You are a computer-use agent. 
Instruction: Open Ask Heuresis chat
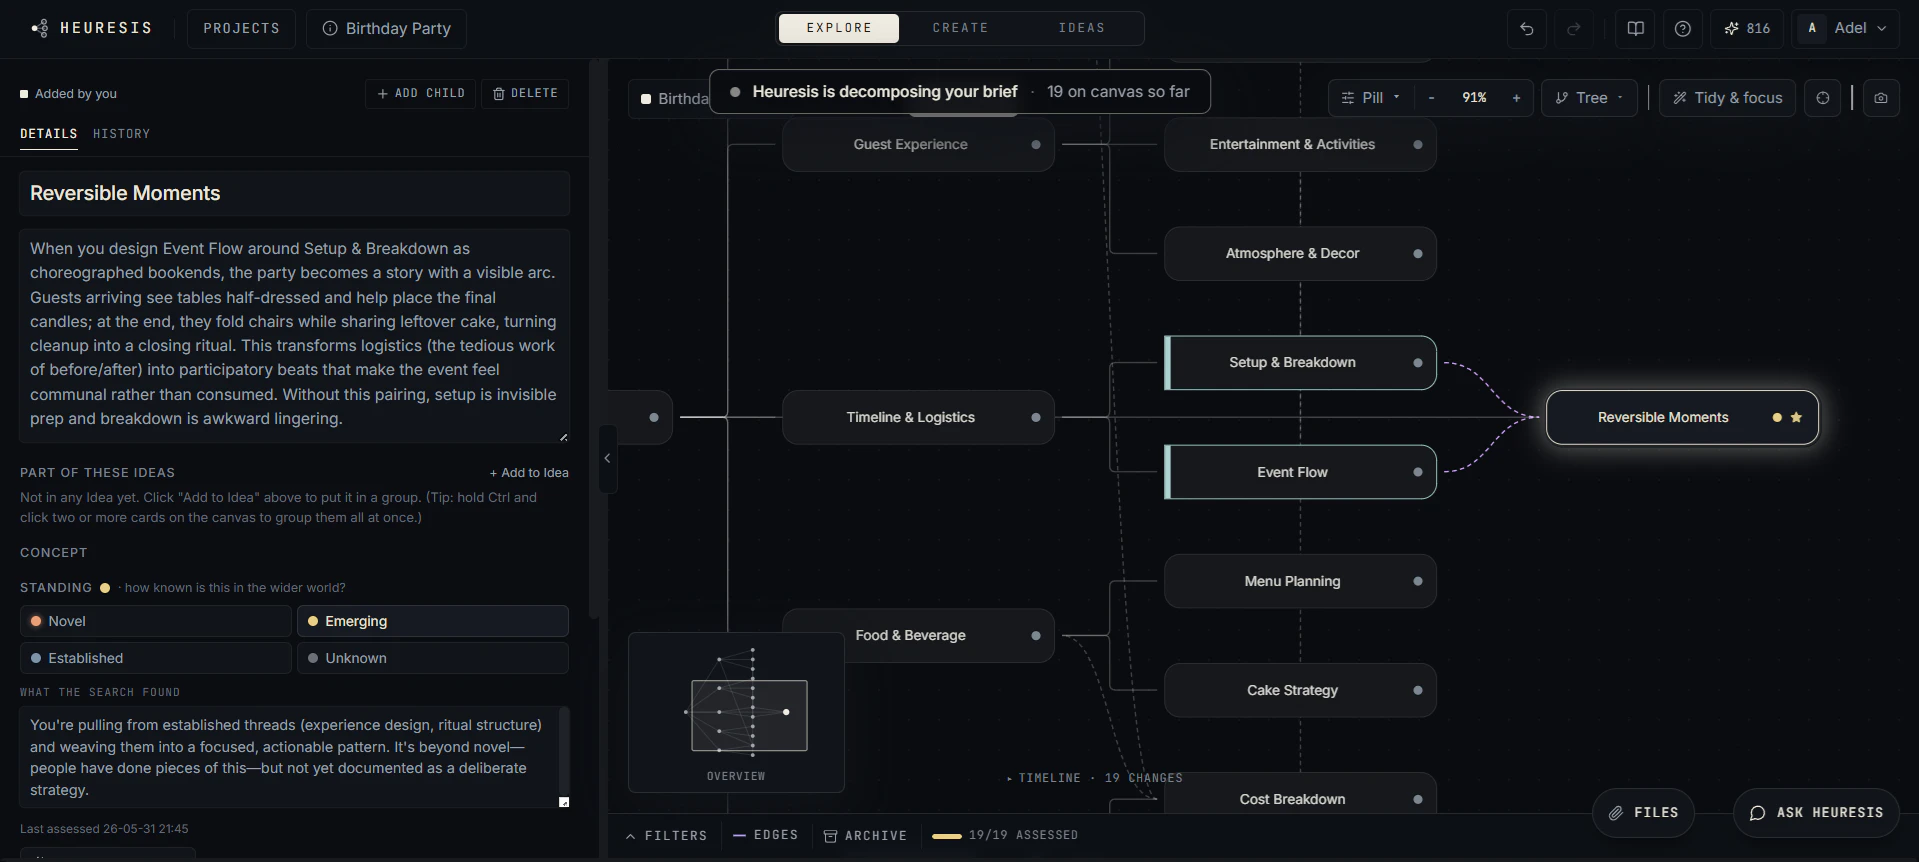1816,813
